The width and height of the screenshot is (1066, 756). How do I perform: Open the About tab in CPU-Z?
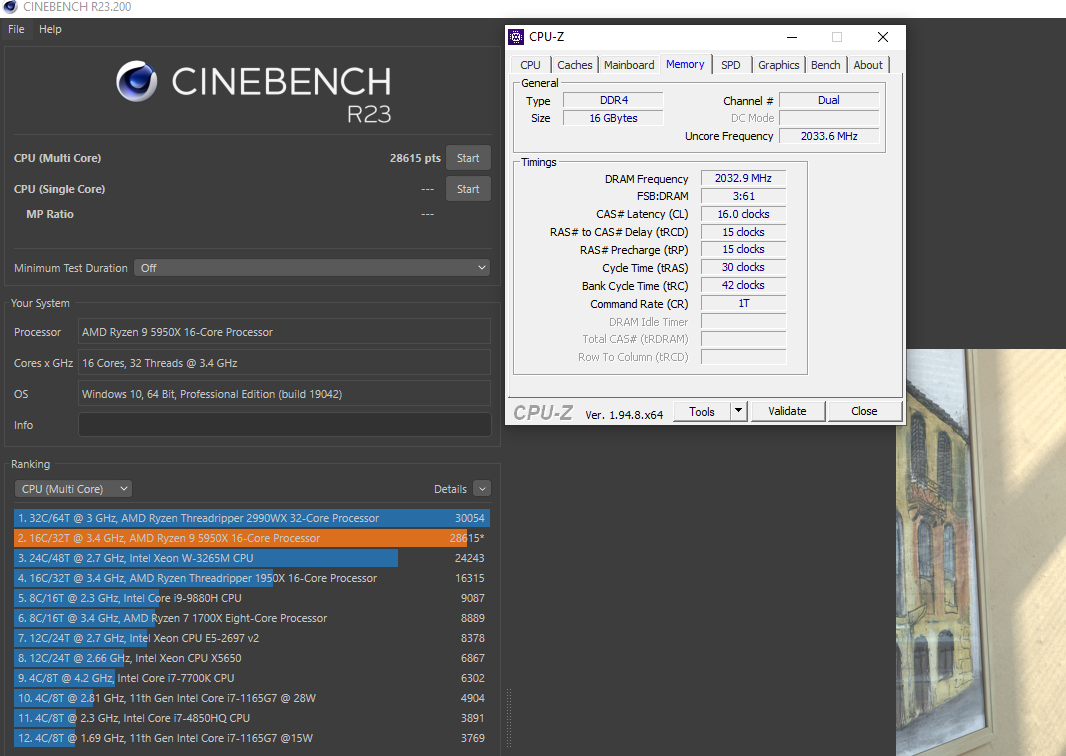[x=868, y=65]
